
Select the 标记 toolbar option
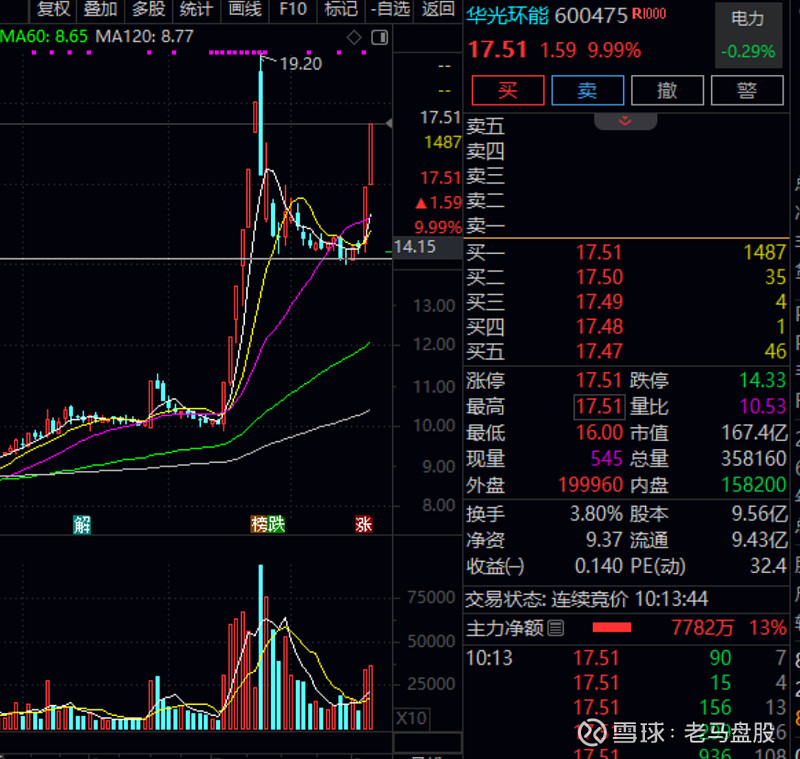(340, 9)
